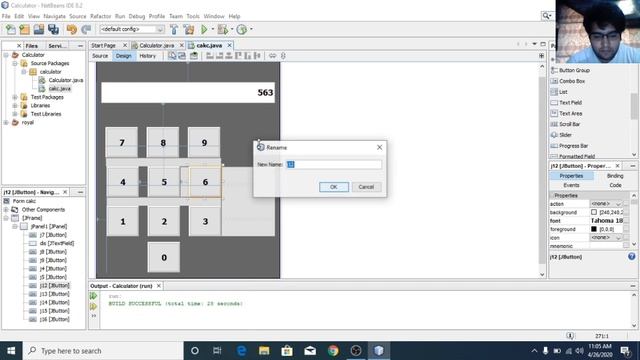Viewport: 640px width, 360px height.
Task: Click Preview Design icon
Action: point(194,56)
